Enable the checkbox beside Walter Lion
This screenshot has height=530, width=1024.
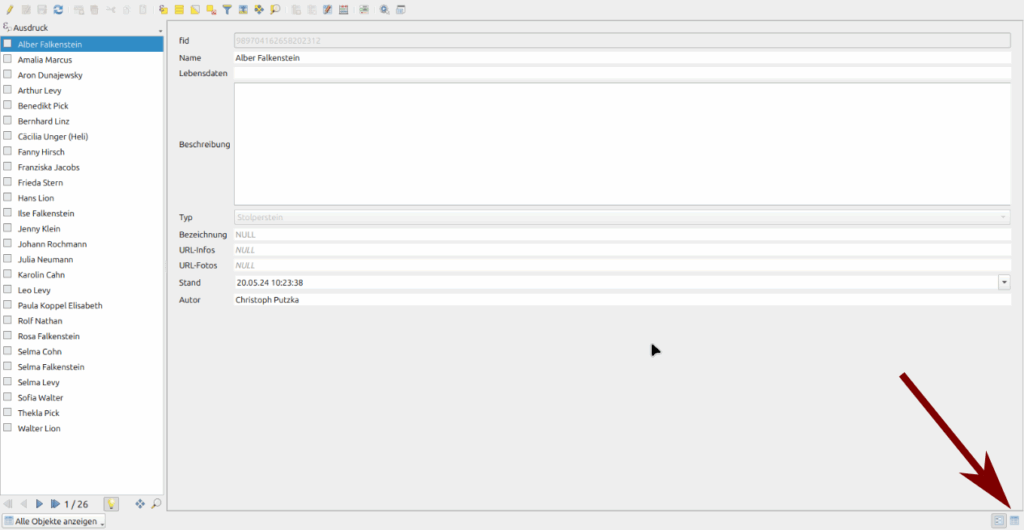(8, 428)
